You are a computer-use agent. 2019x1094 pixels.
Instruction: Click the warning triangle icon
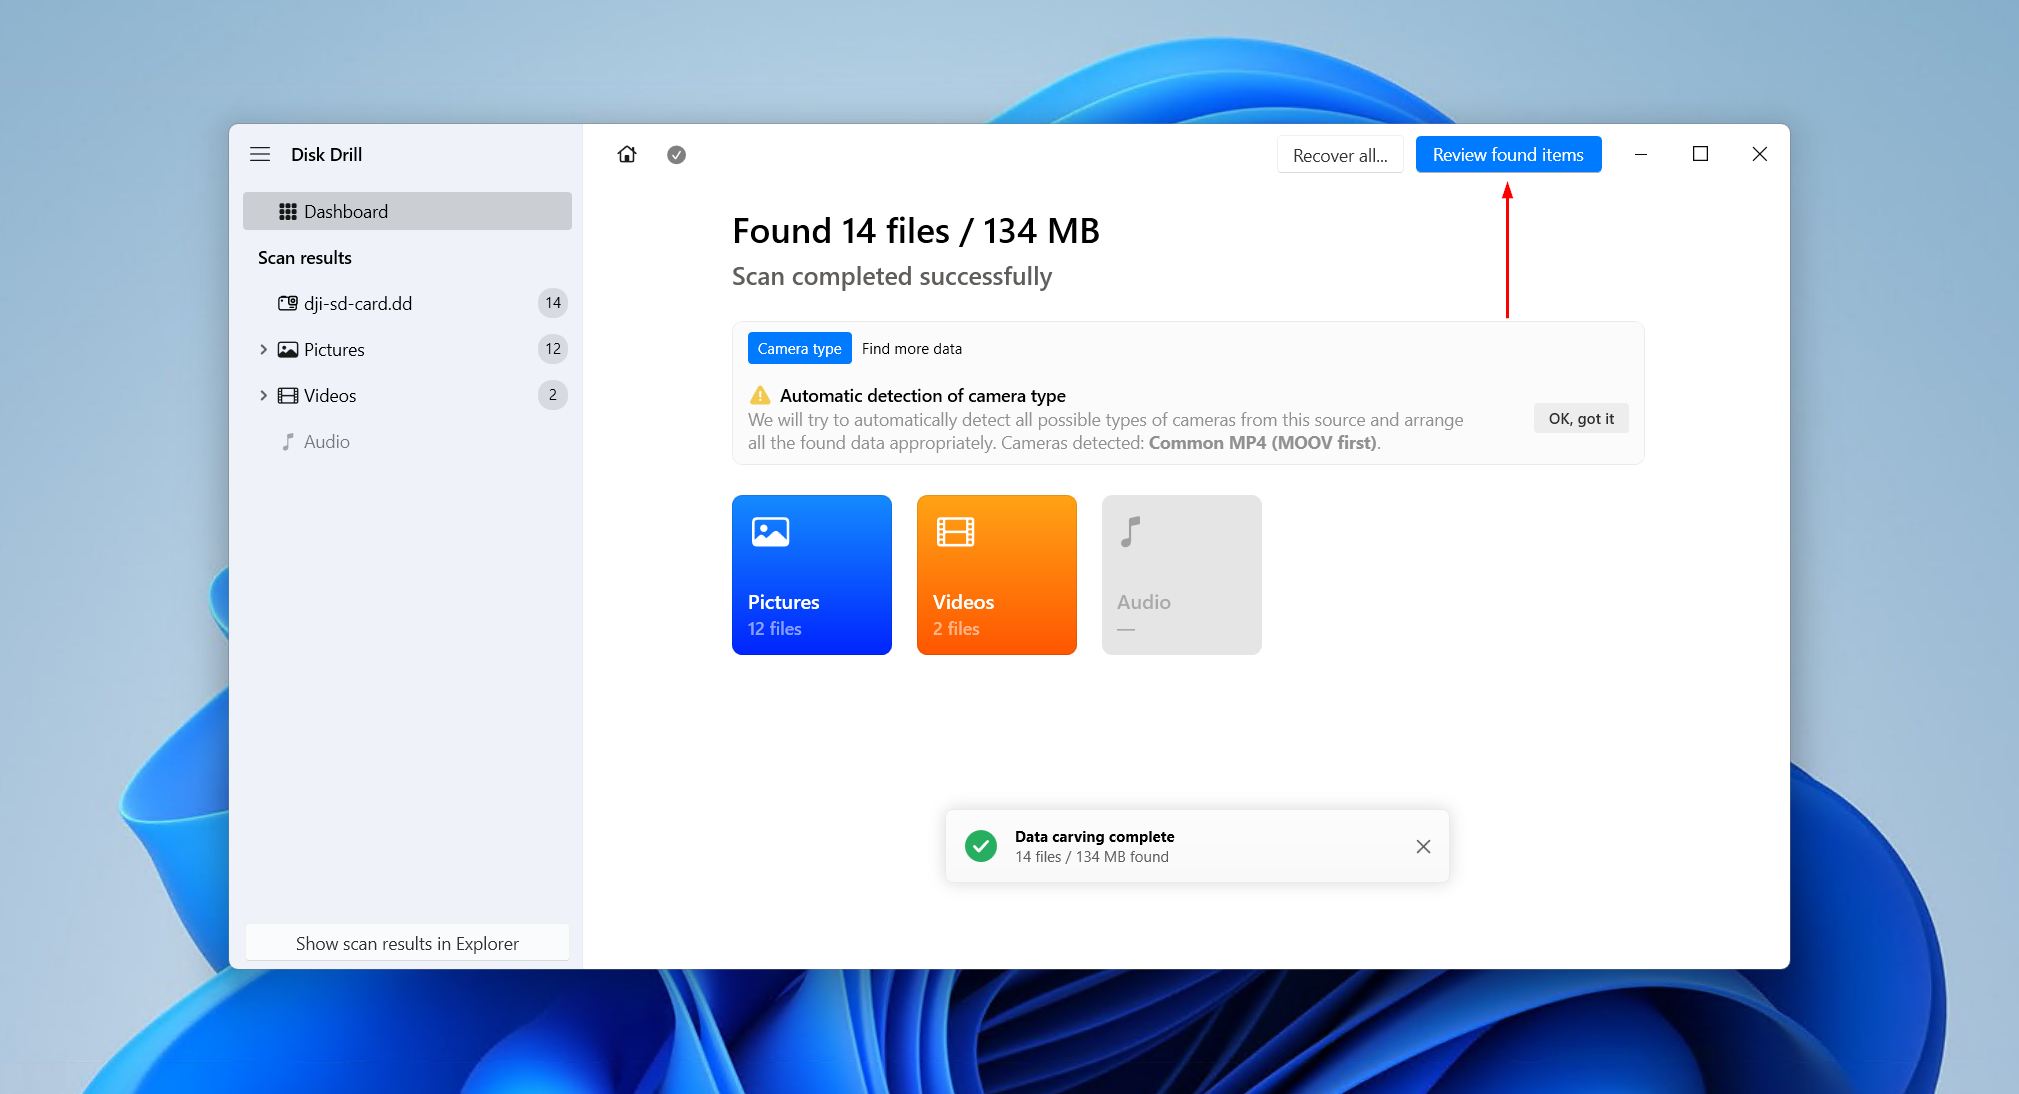pos(760,395)
